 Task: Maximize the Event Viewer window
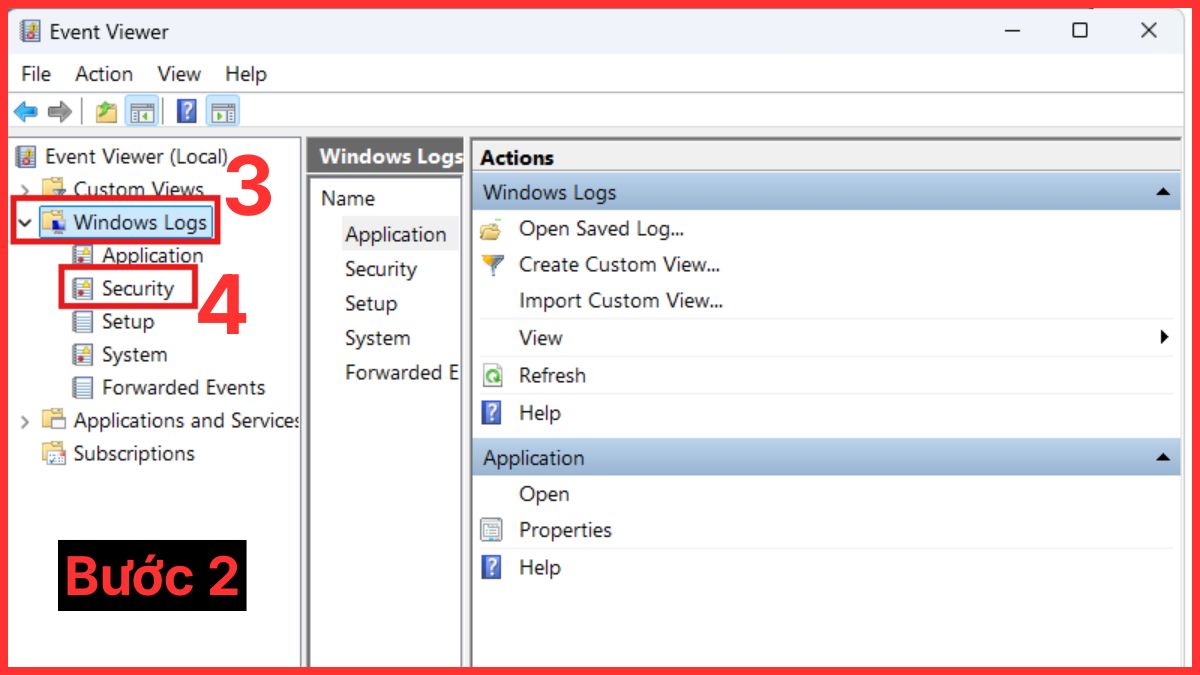1080,31
